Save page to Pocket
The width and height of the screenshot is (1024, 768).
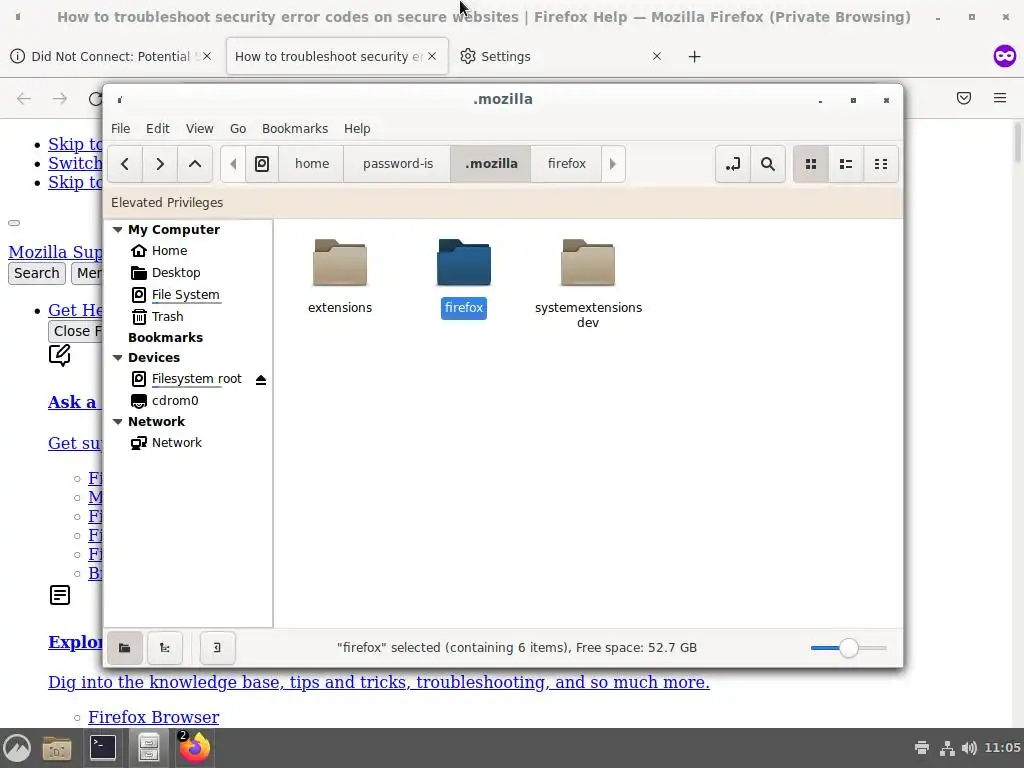point(964,99)
